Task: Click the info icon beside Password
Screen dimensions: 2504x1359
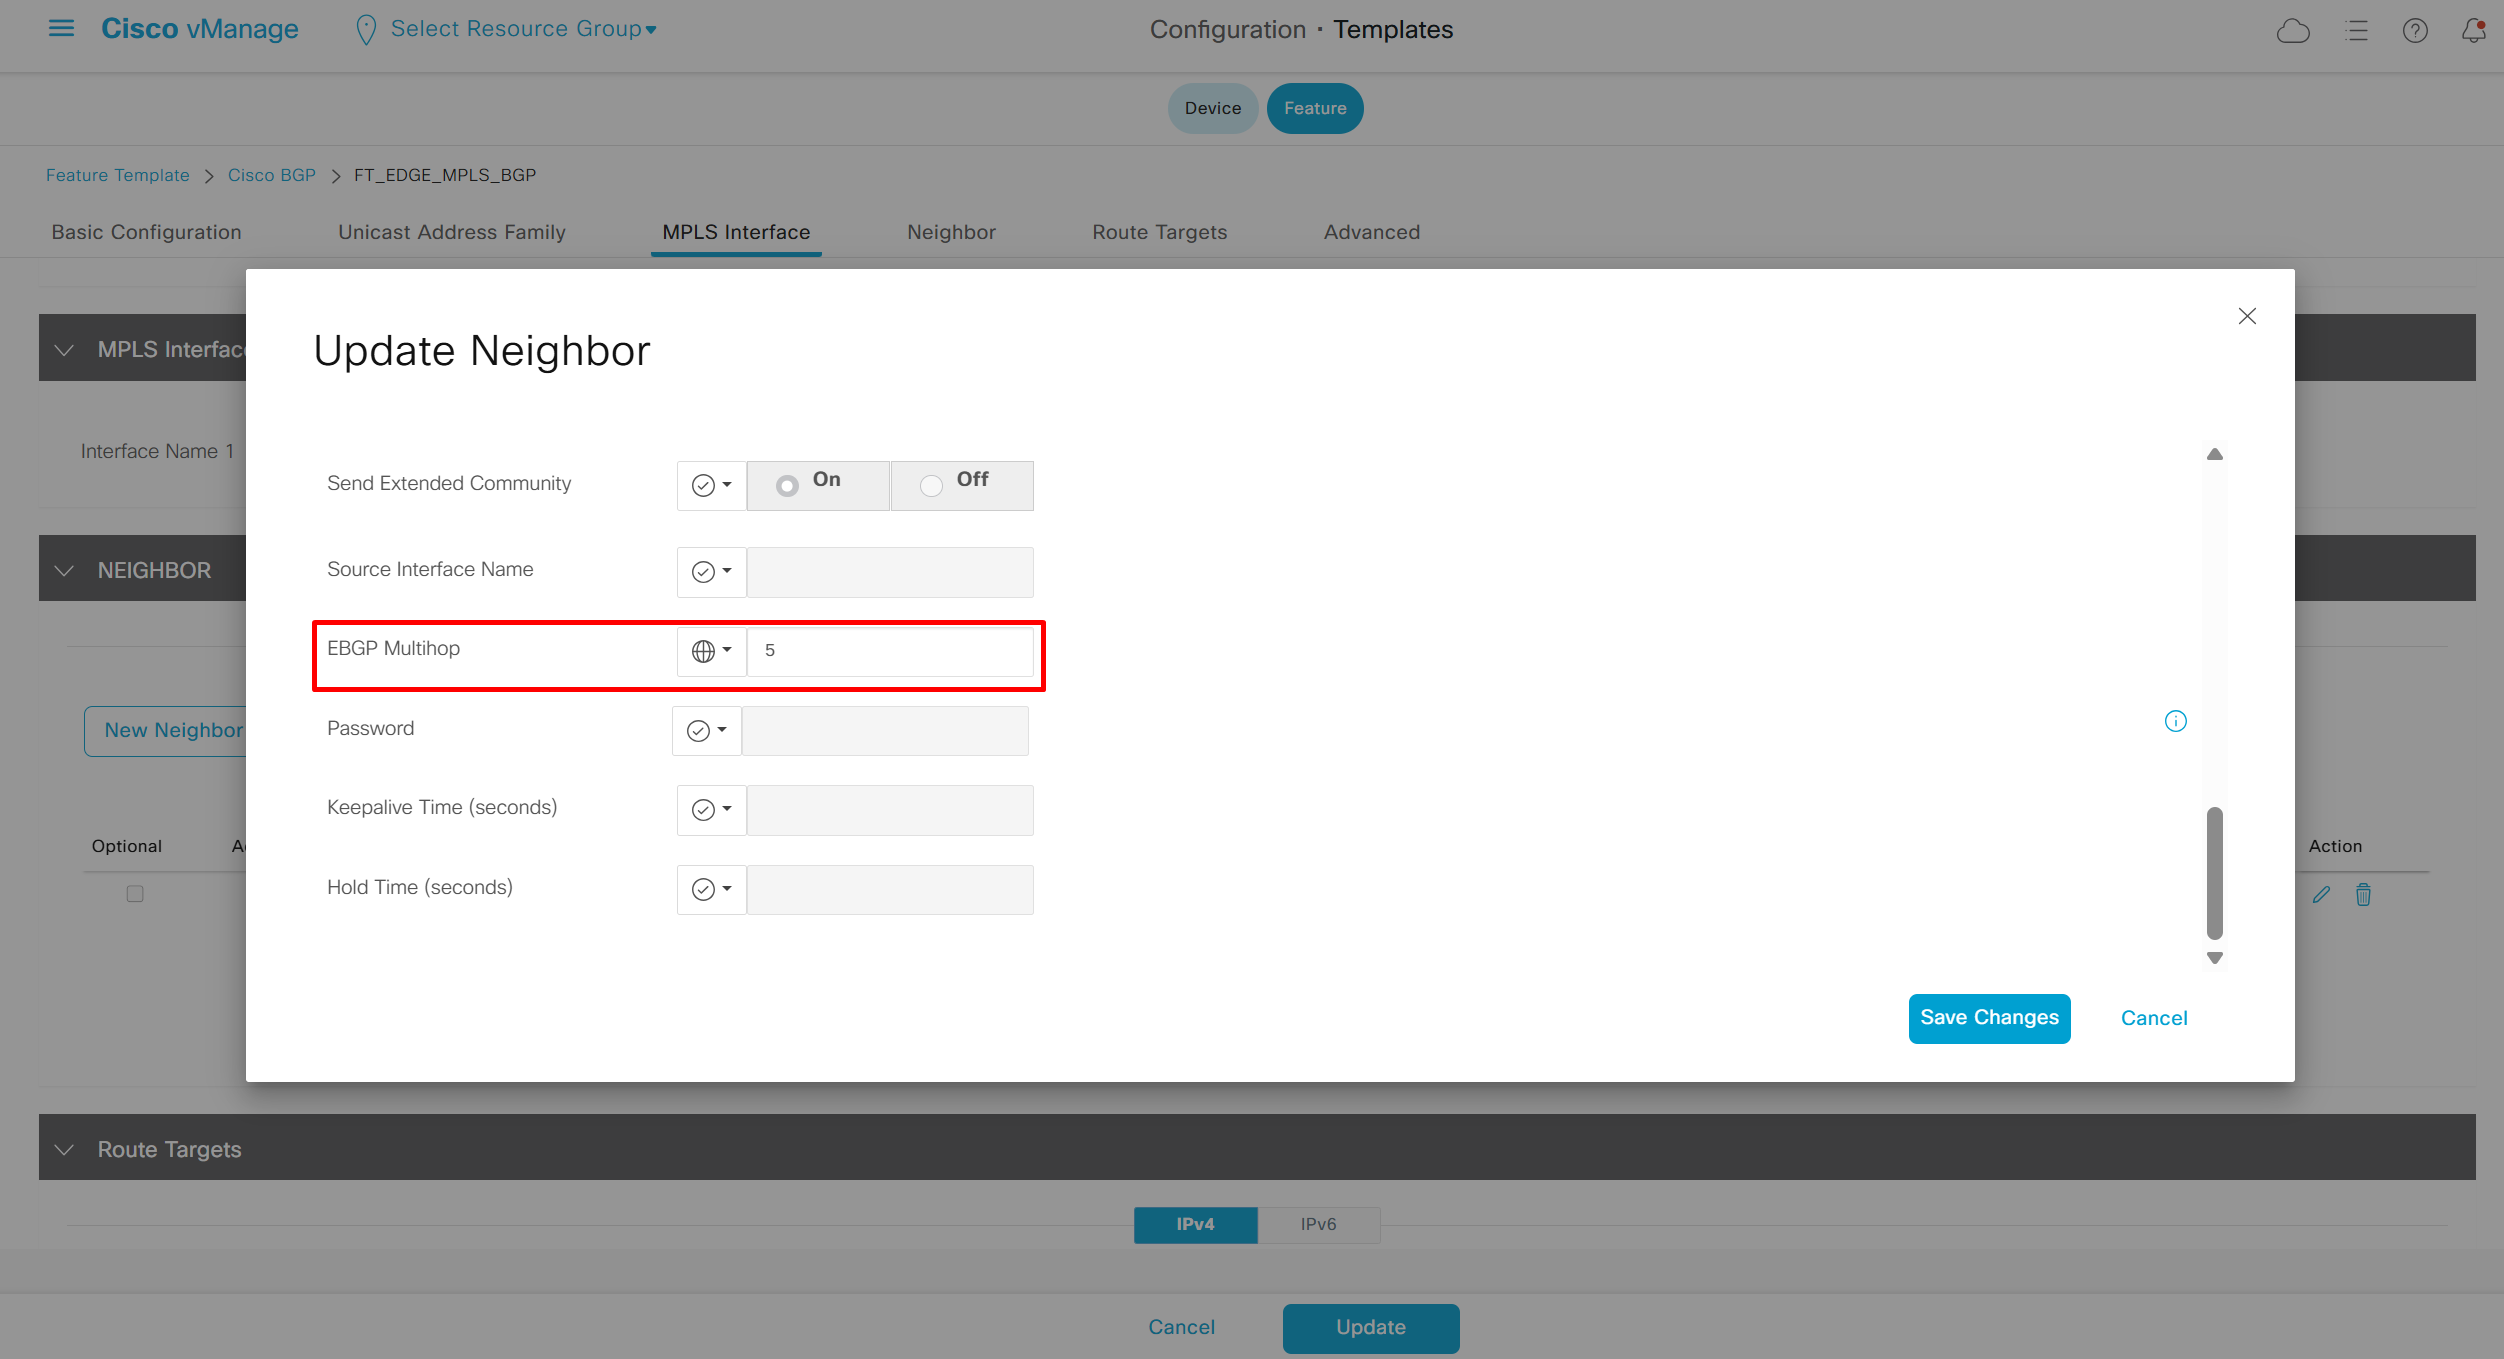Action: [x=2175, y=721]
